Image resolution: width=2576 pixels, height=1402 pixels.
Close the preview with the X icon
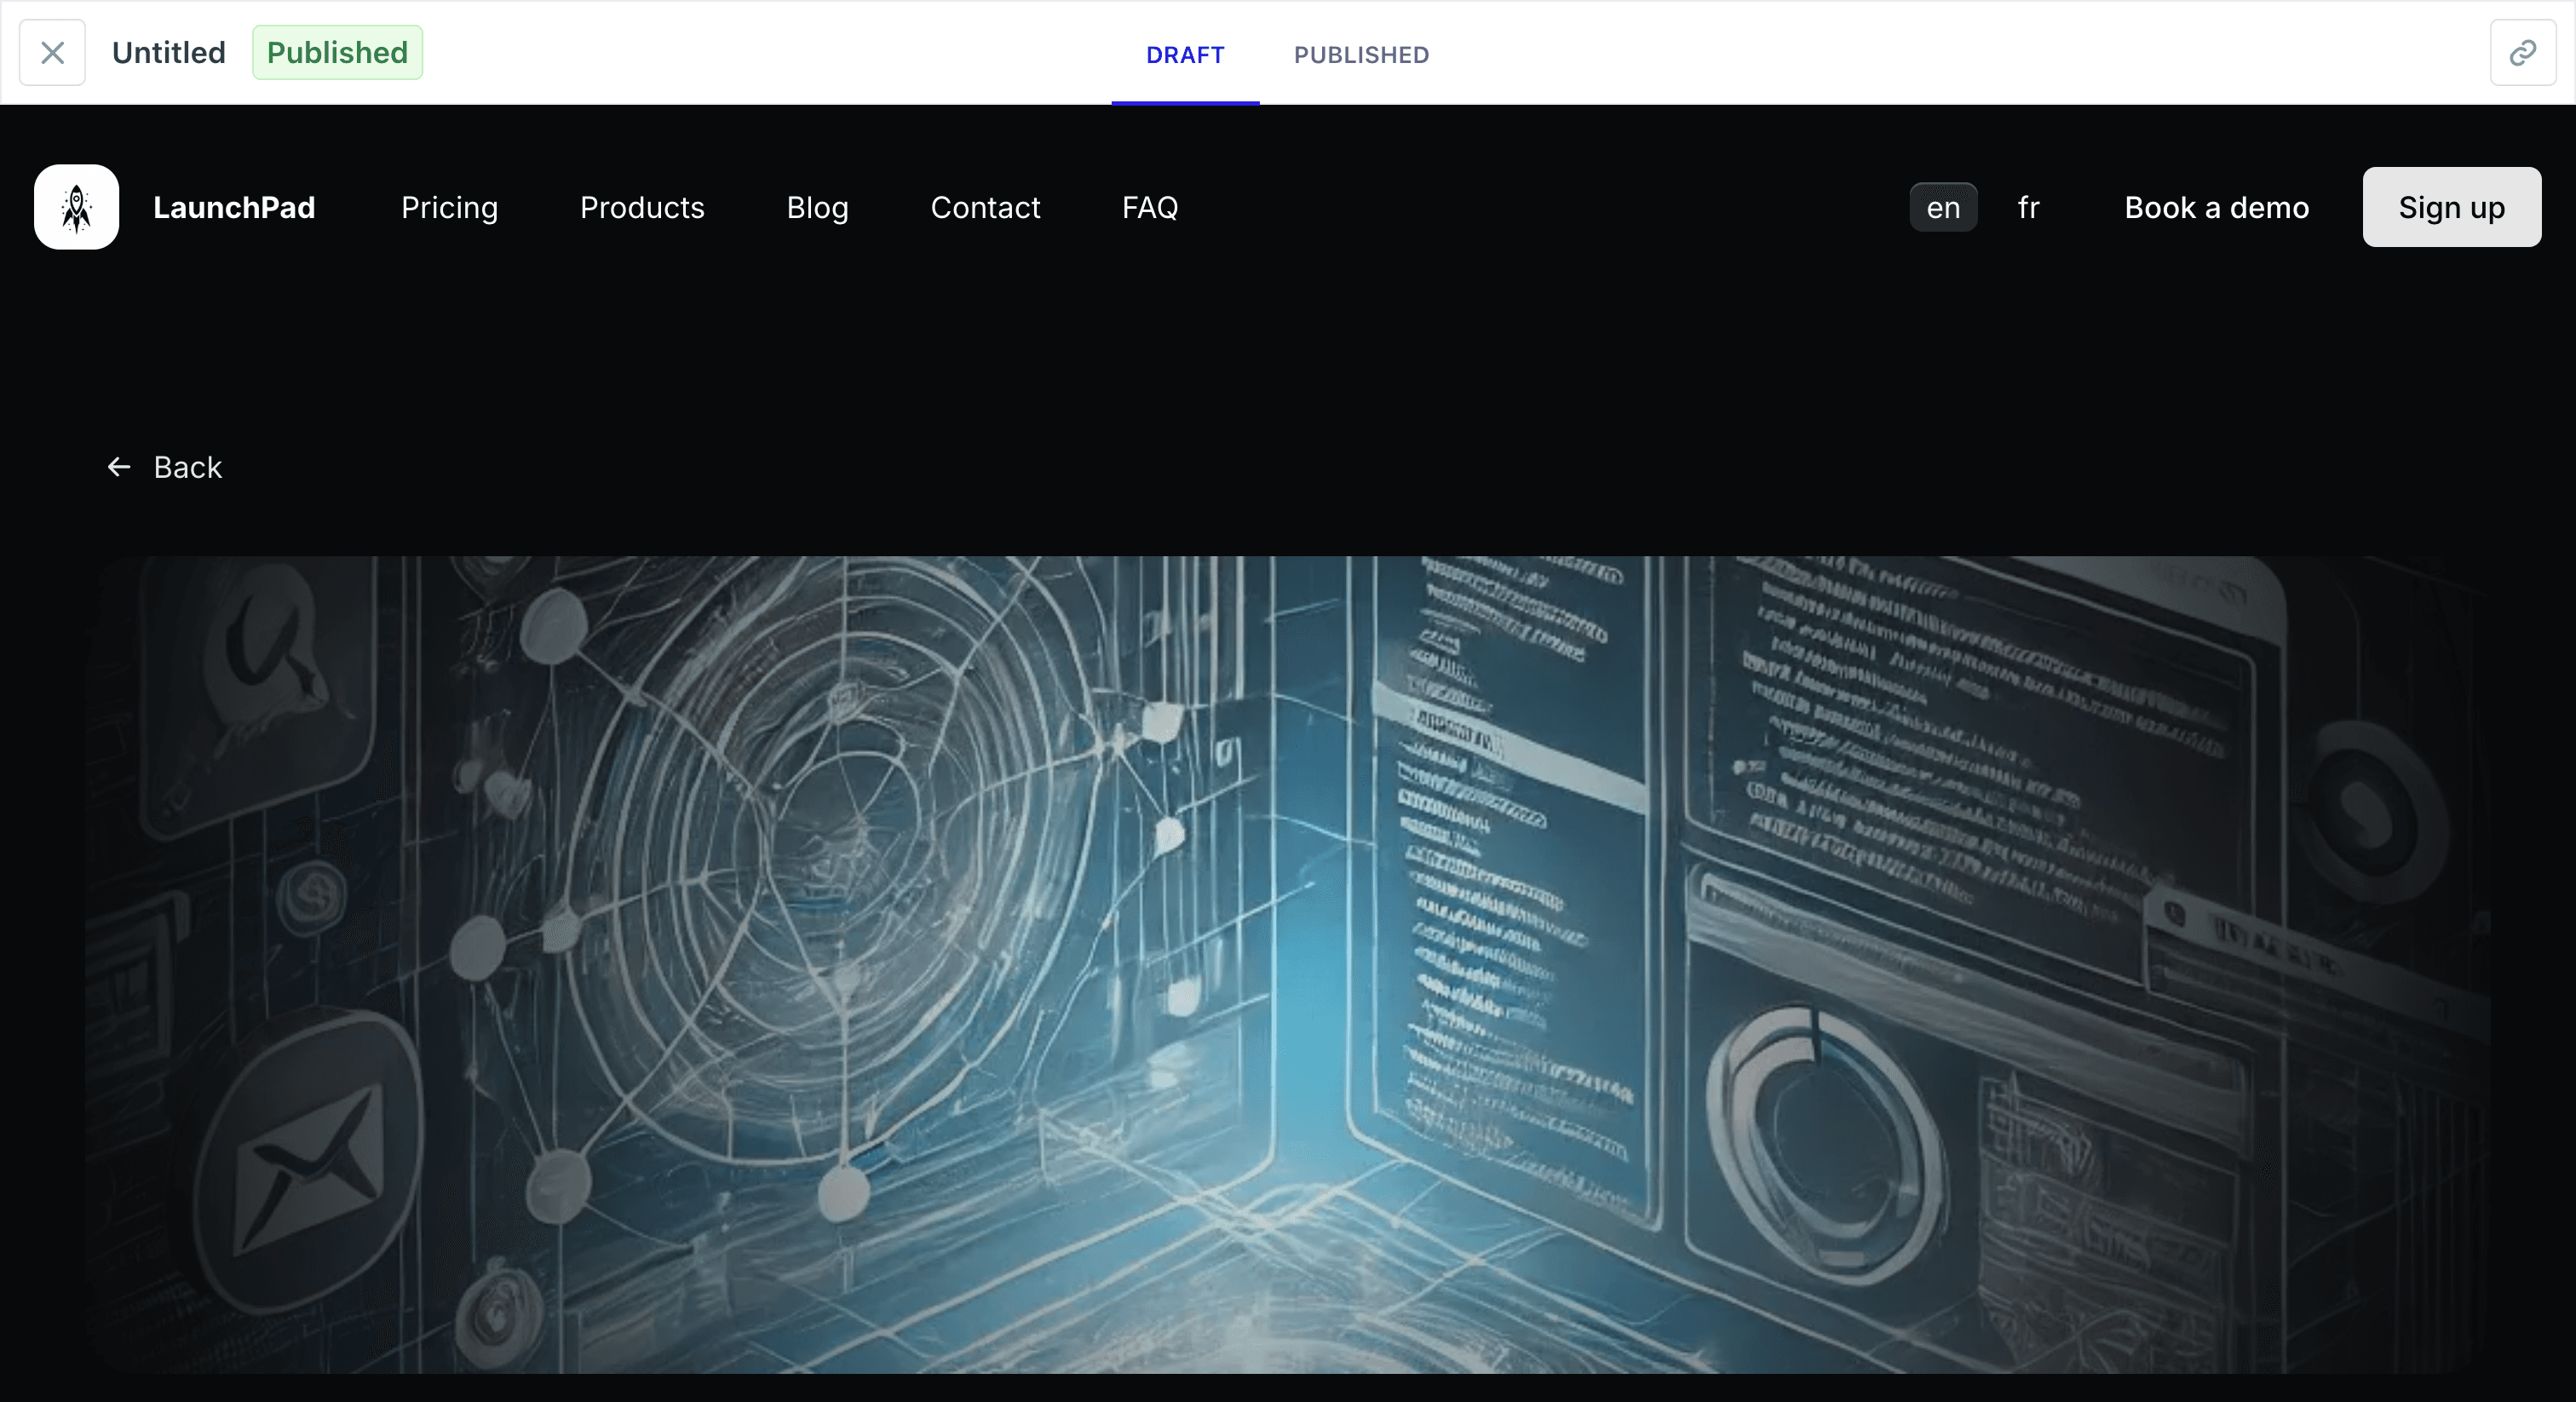pyautogui.click(x=52, y=53)
